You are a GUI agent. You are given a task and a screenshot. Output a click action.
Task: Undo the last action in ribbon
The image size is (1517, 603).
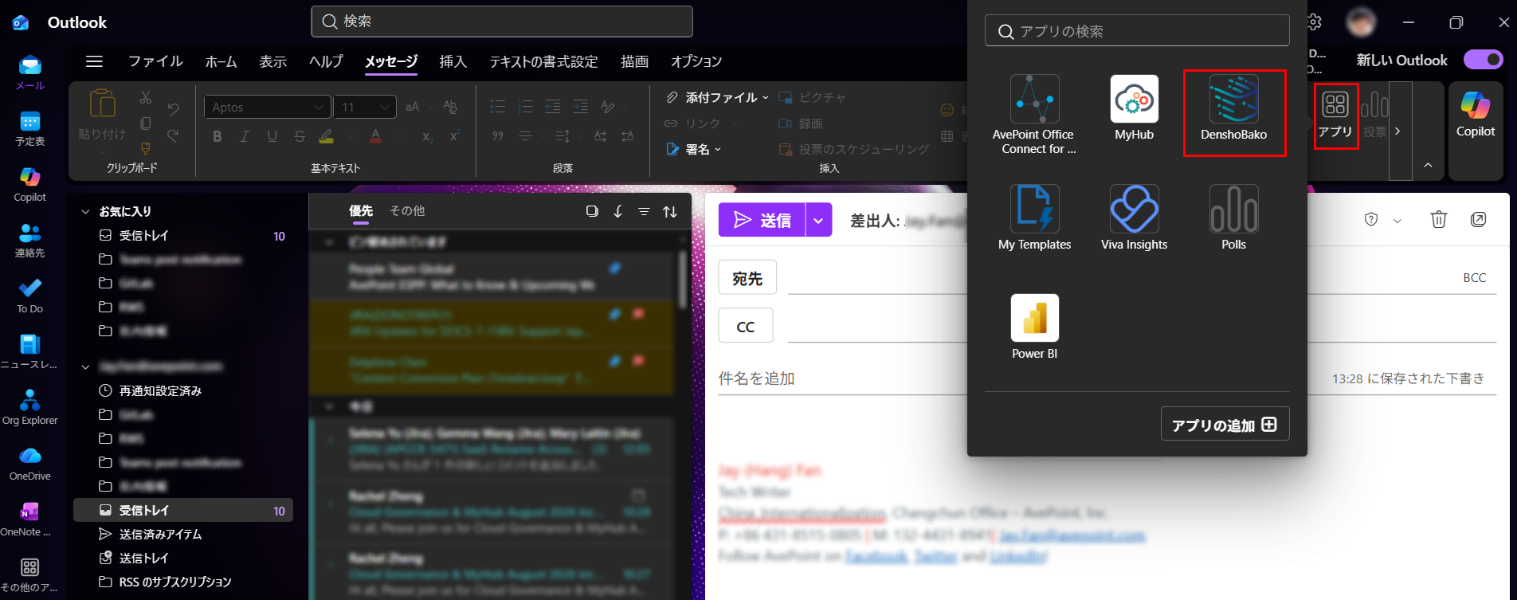[174, 107]
